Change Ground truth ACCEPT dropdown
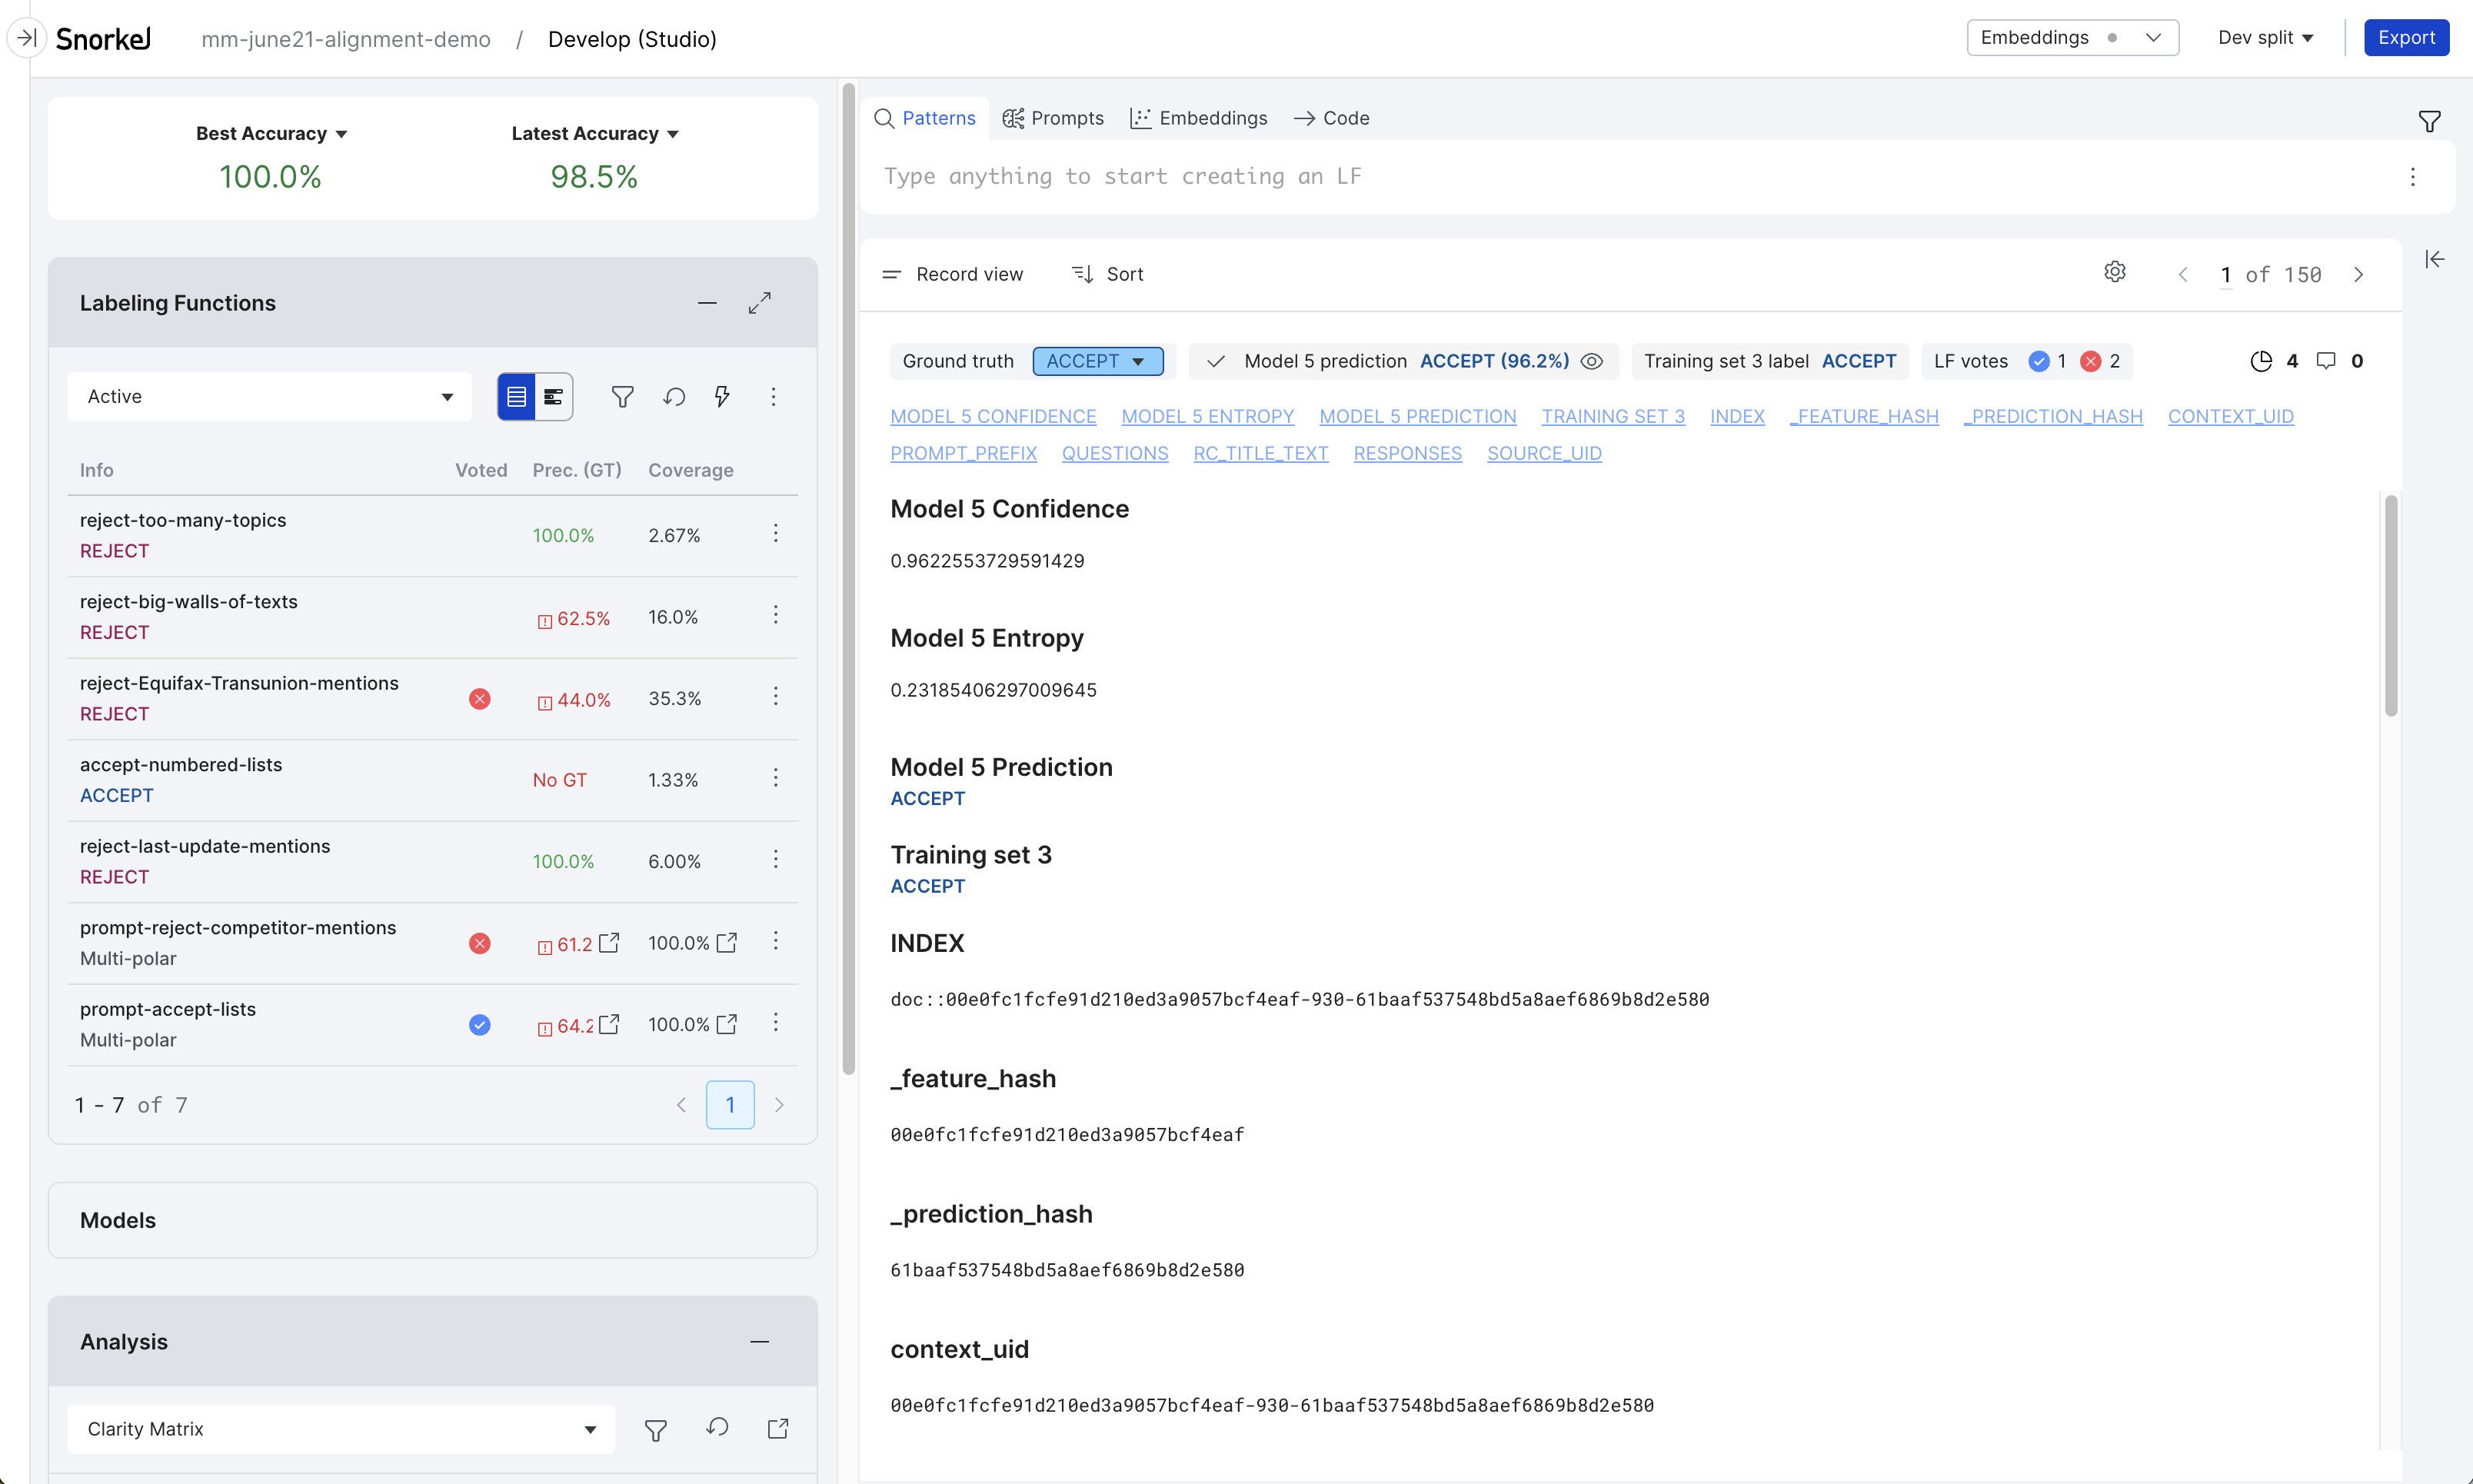 [1097, 361]
